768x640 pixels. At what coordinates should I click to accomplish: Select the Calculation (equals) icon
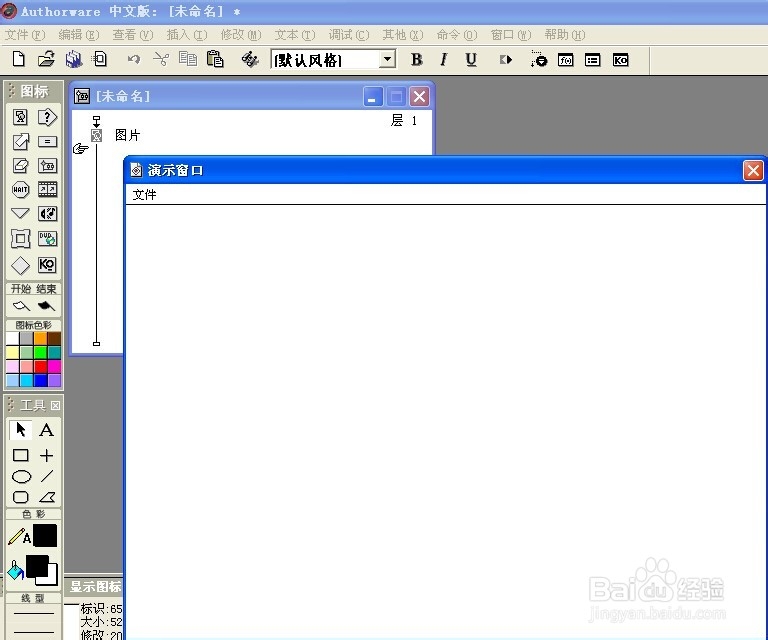pyautogui.click(x=47, y=142)
